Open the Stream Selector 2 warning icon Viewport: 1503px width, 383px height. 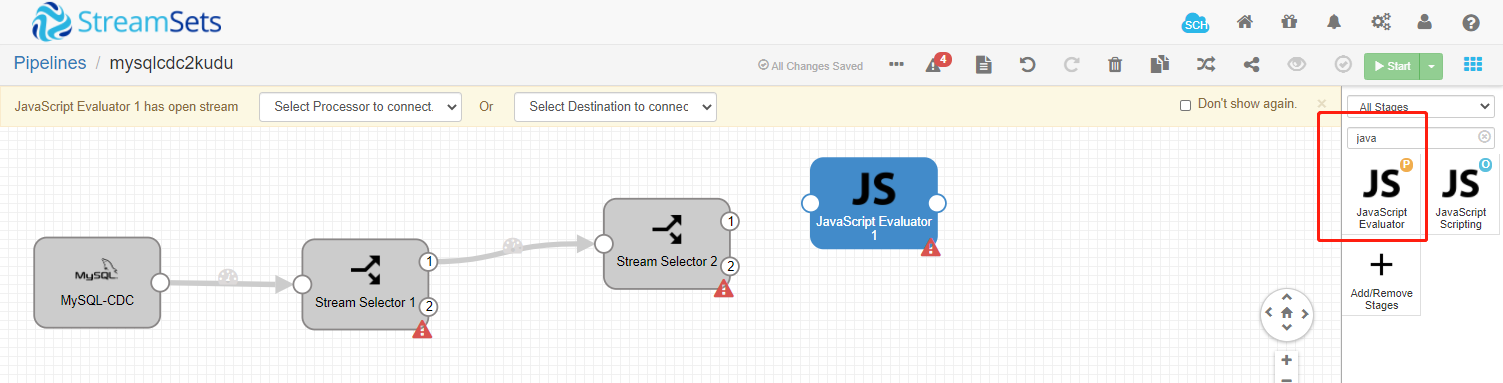click(724, 288)
